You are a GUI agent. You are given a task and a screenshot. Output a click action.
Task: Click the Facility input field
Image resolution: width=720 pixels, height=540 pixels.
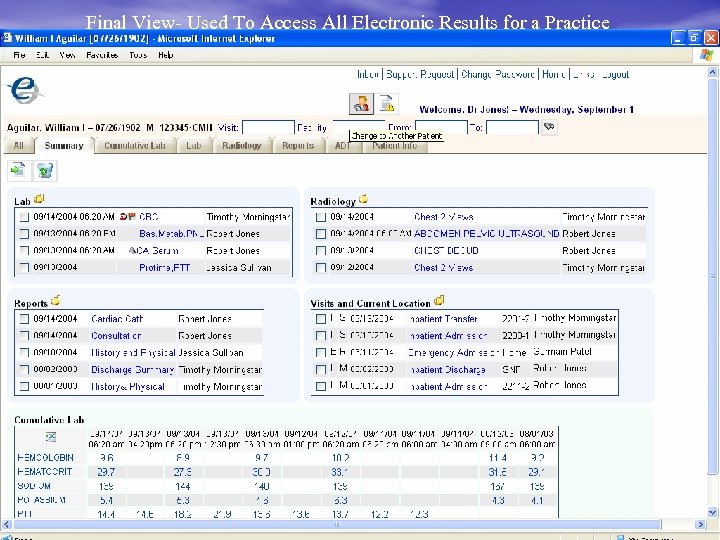click(359, 126)
